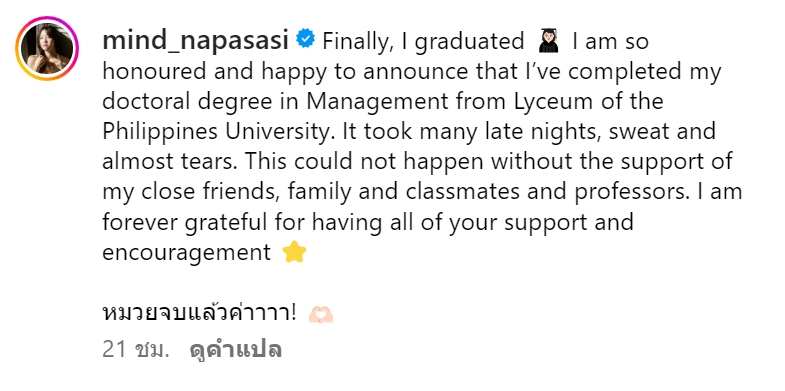Show translation via "ดูคำแปล"
The width and height of the screenshot is (785, 391).
click(x=236, y=349)
